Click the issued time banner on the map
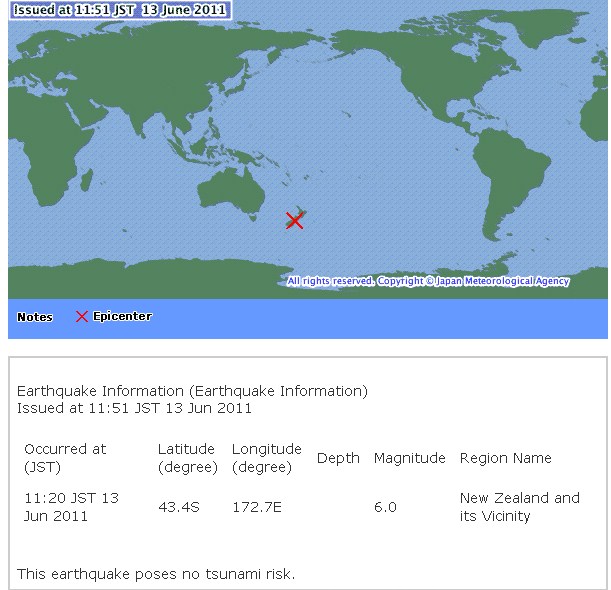611x590 pixels. (x=119, y=10)
